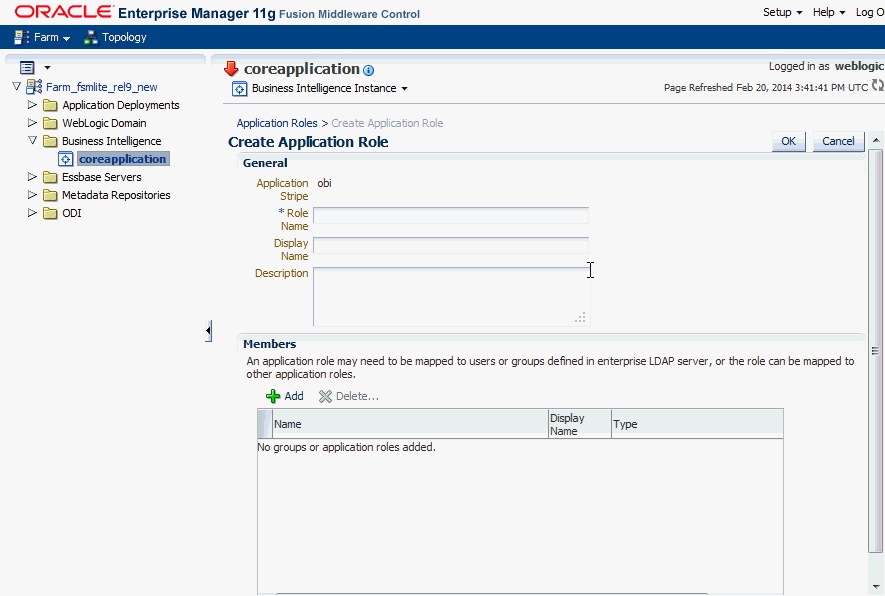Sort by Name column header
This screenshot has height=596, width=885.
point(410,424)
